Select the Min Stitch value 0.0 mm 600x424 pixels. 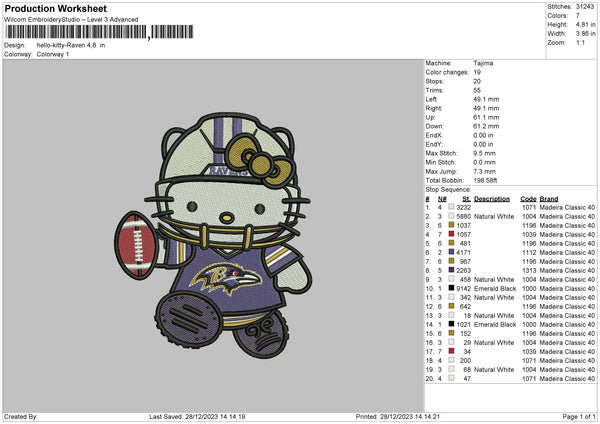click(484, 162)
